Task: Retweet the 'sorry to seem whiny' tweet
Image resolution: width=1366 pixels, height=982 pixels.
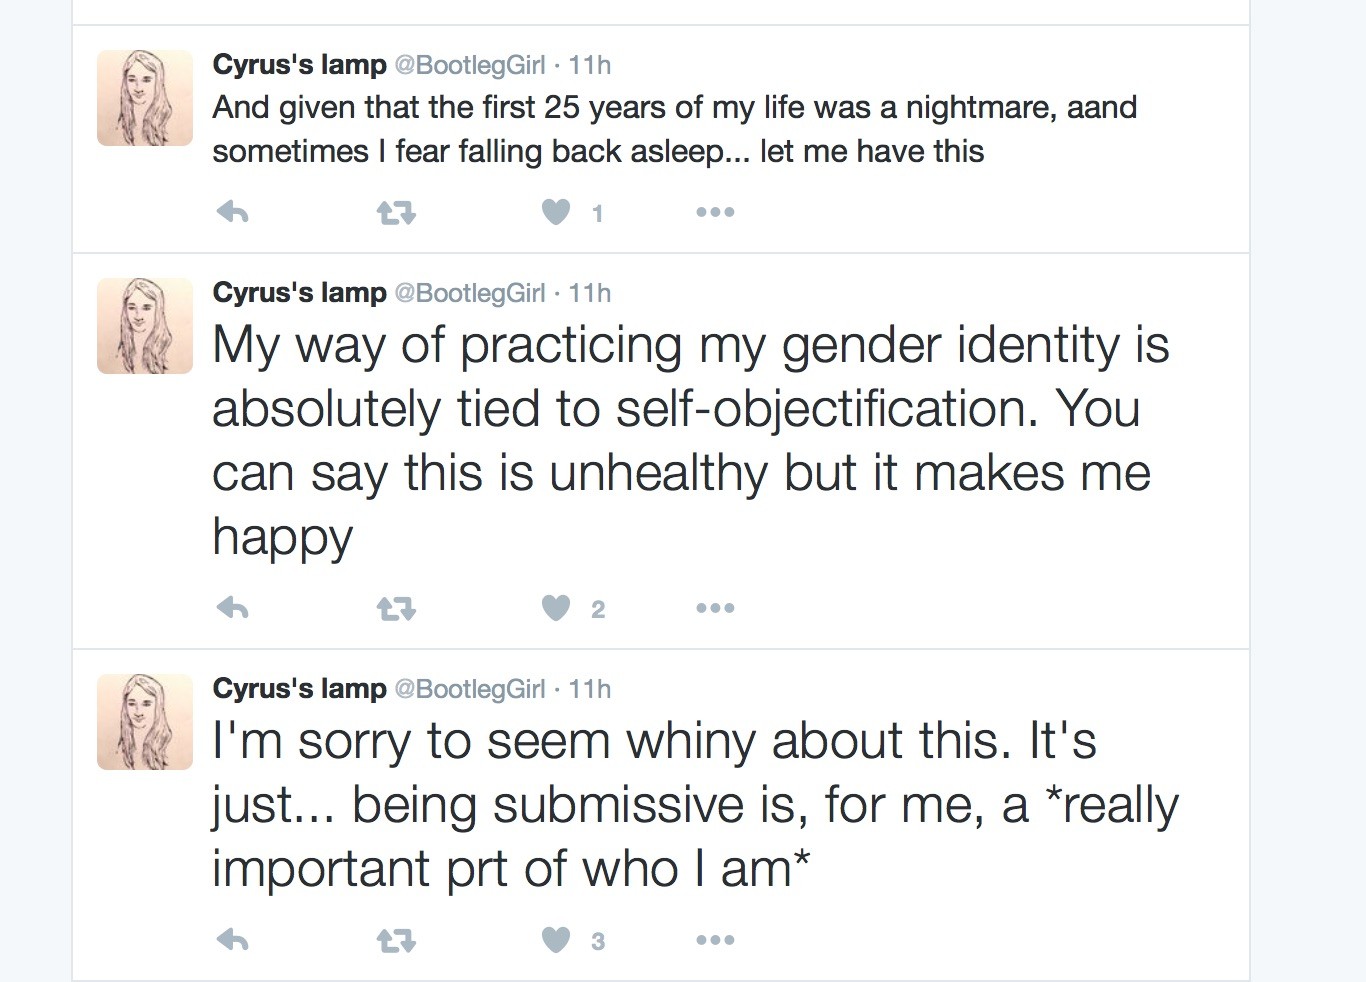Action: pos(396,940)
